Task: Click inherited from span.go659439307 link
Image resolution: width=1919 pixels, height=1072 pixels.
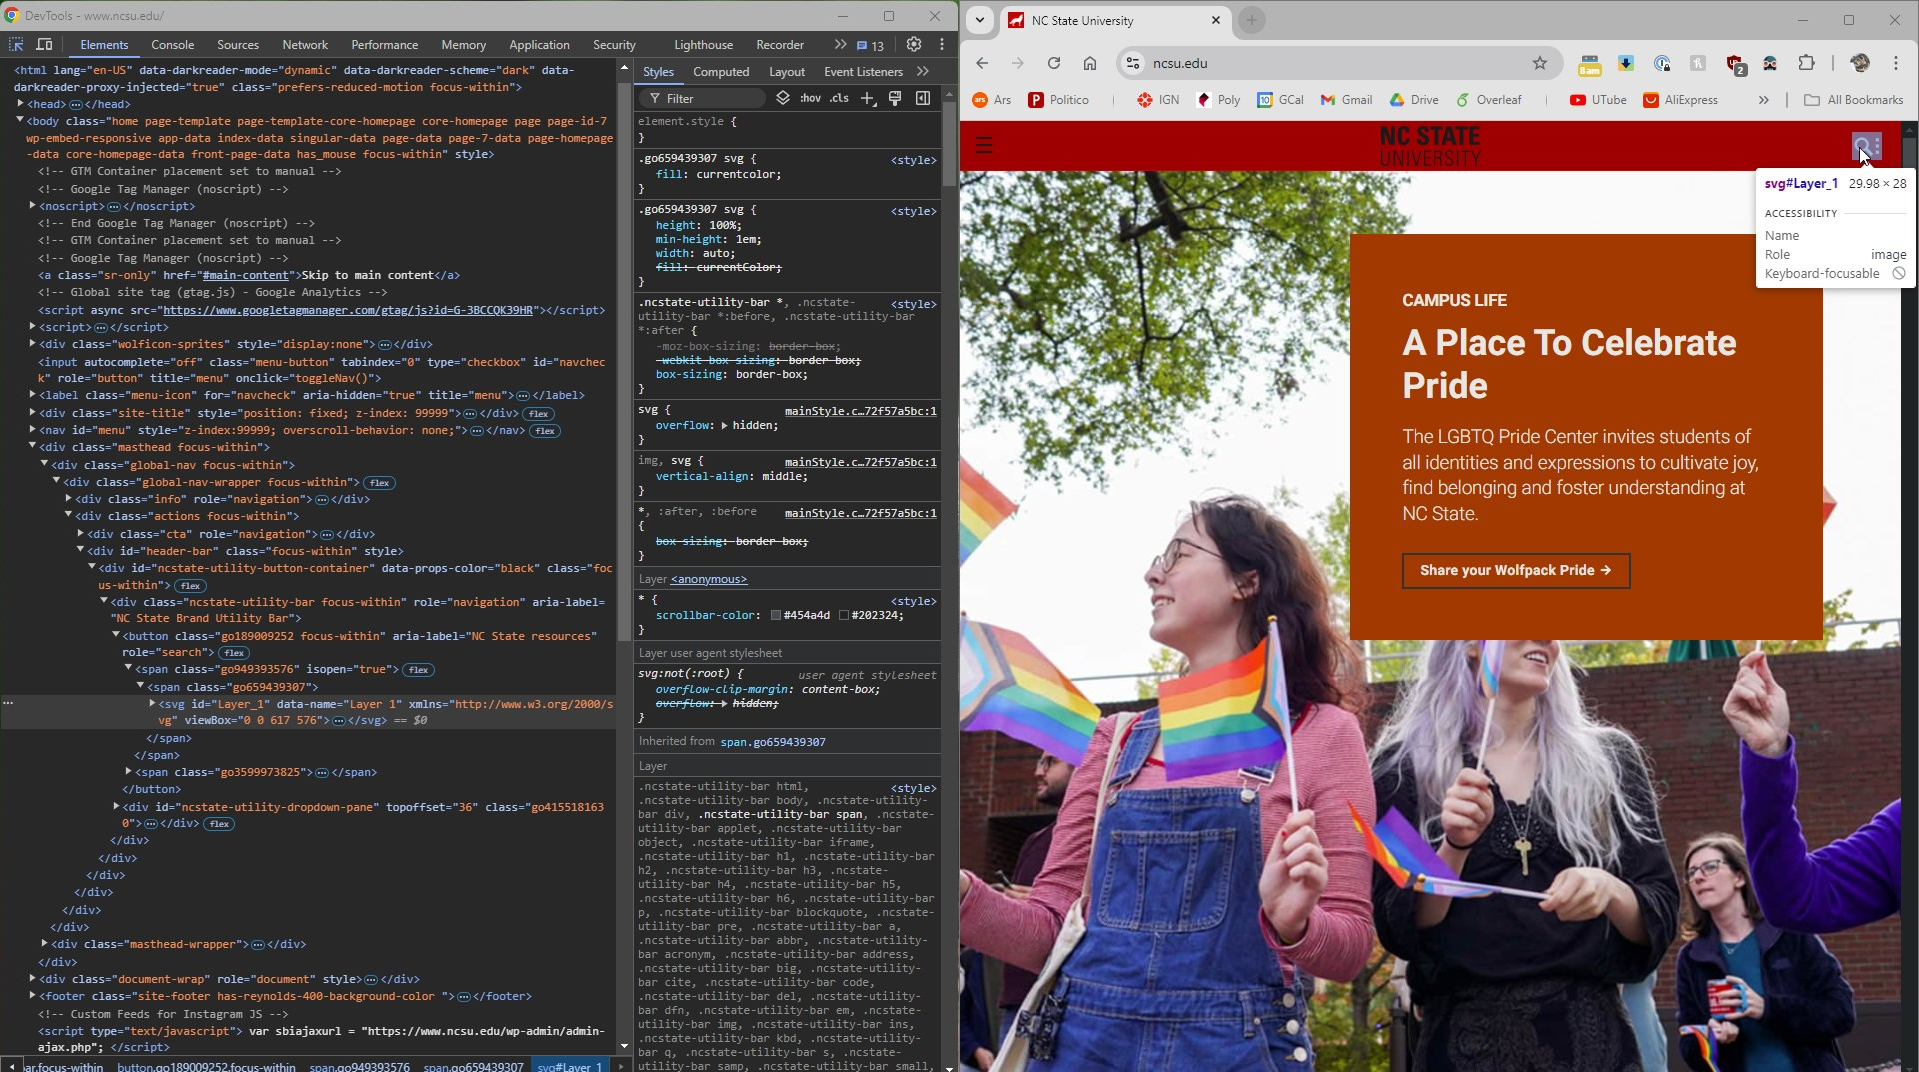Action: point(773,742)
